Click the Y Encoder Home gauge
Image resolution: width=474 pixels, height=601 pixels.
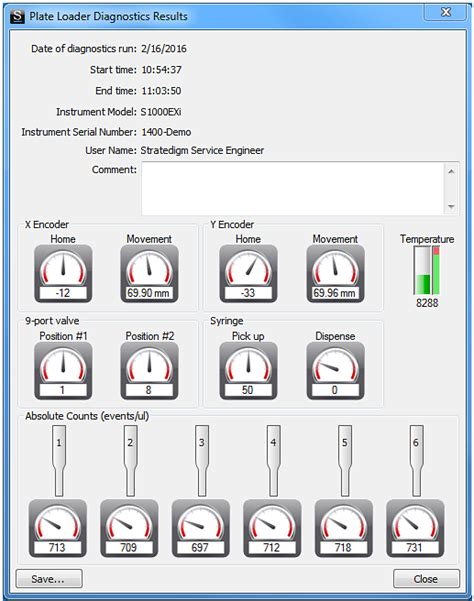click(248, 274)
